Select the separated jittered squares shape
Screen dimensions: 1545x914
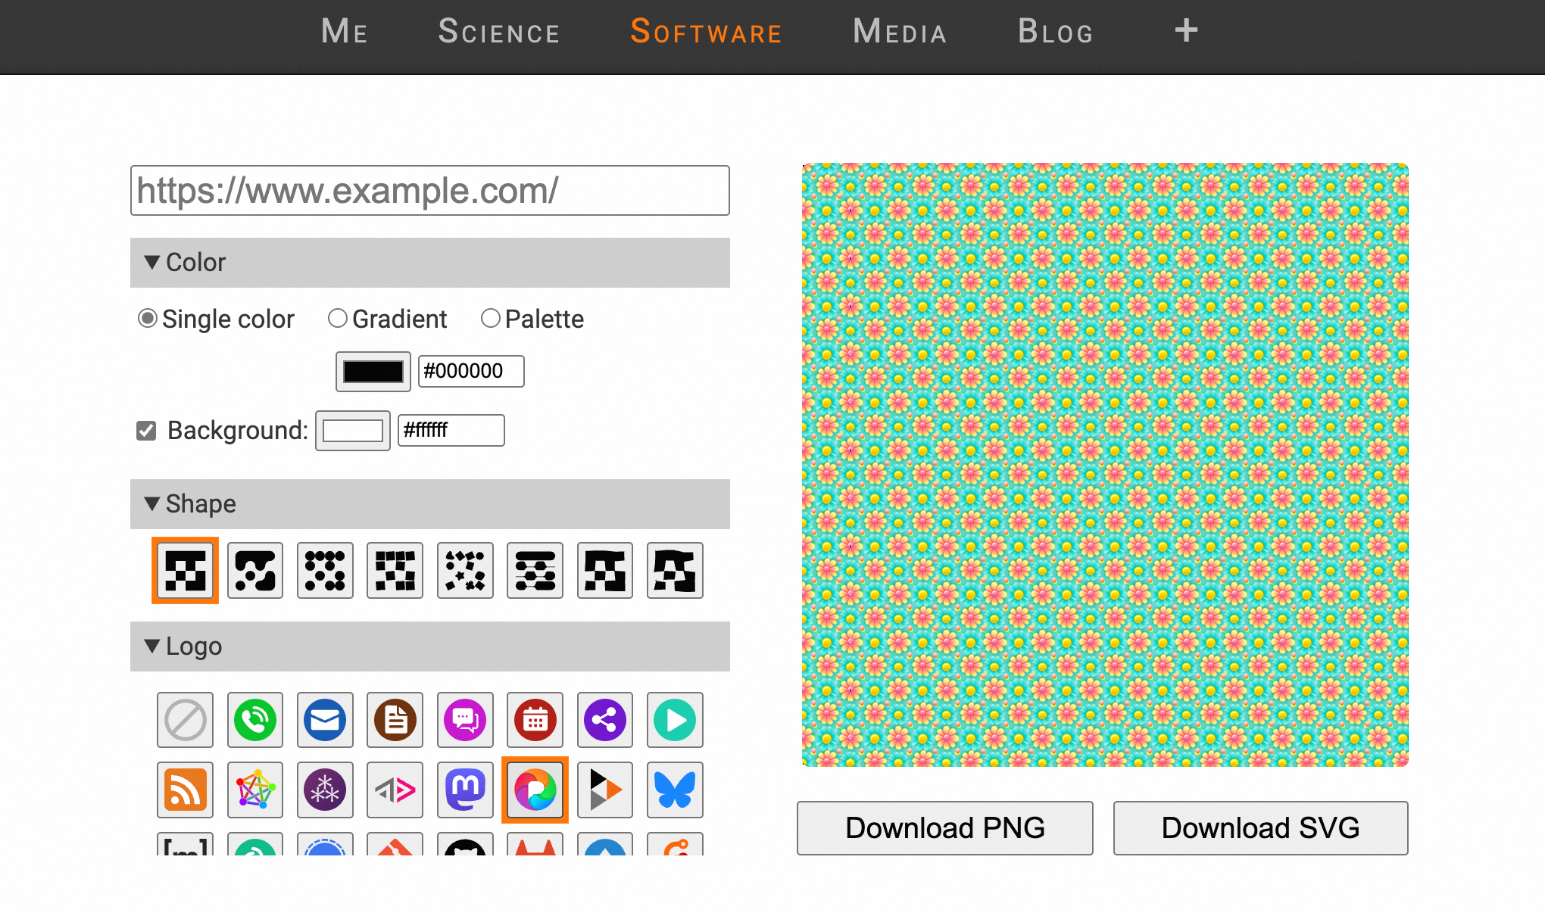[395, 571]
